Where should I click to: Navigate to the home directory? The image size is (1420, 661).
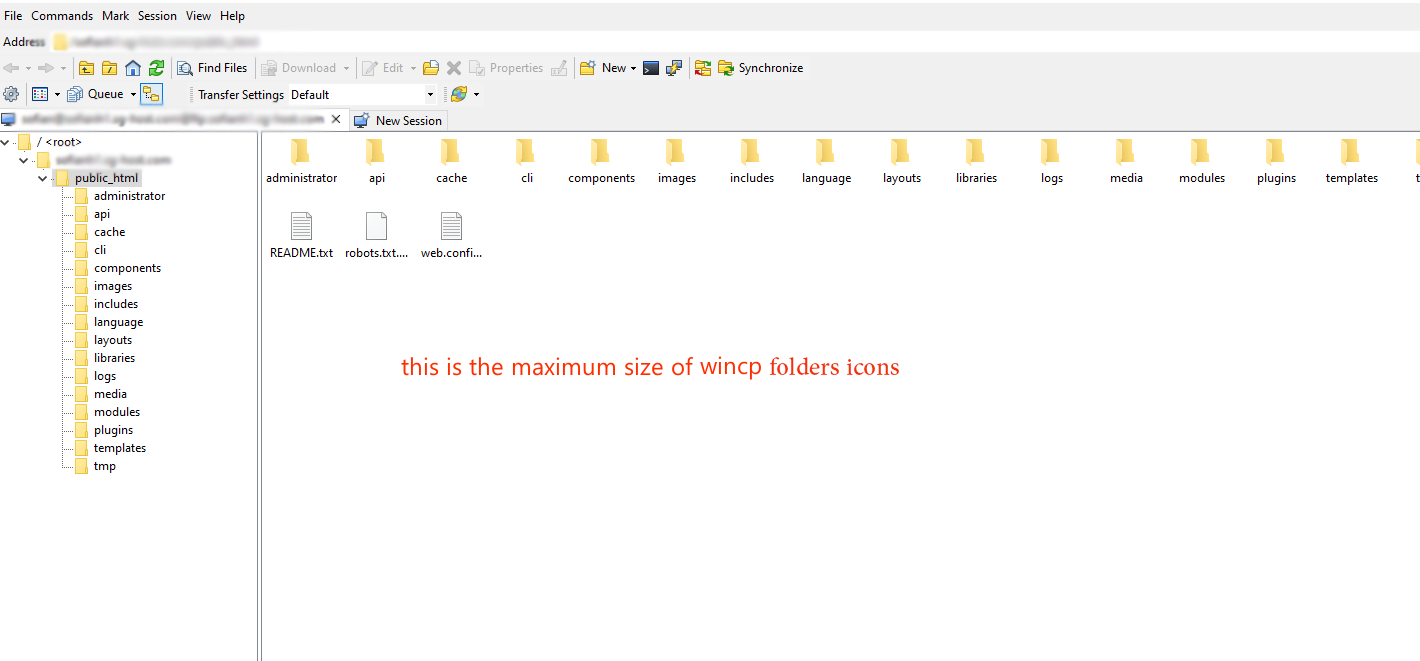pyautogui.click(x=133, y=67)
